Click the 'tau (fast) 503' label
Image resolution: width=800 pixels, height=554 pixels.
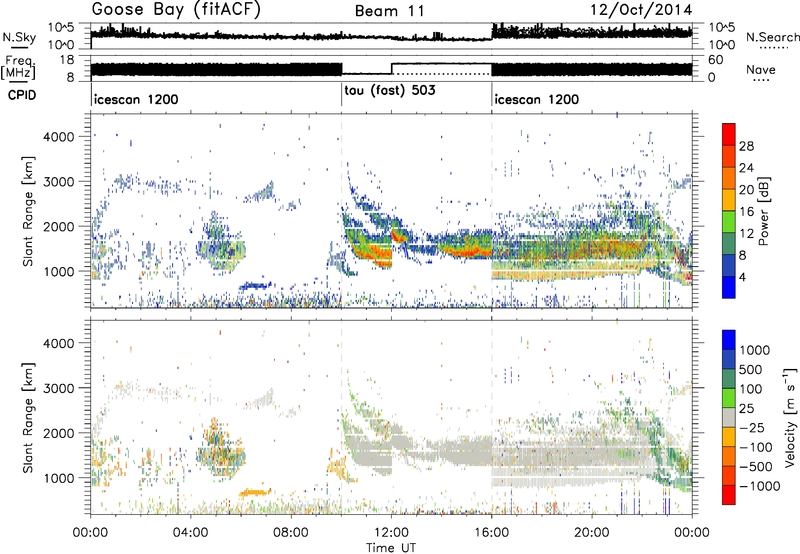pyautogui.click(x=390, y=91)
